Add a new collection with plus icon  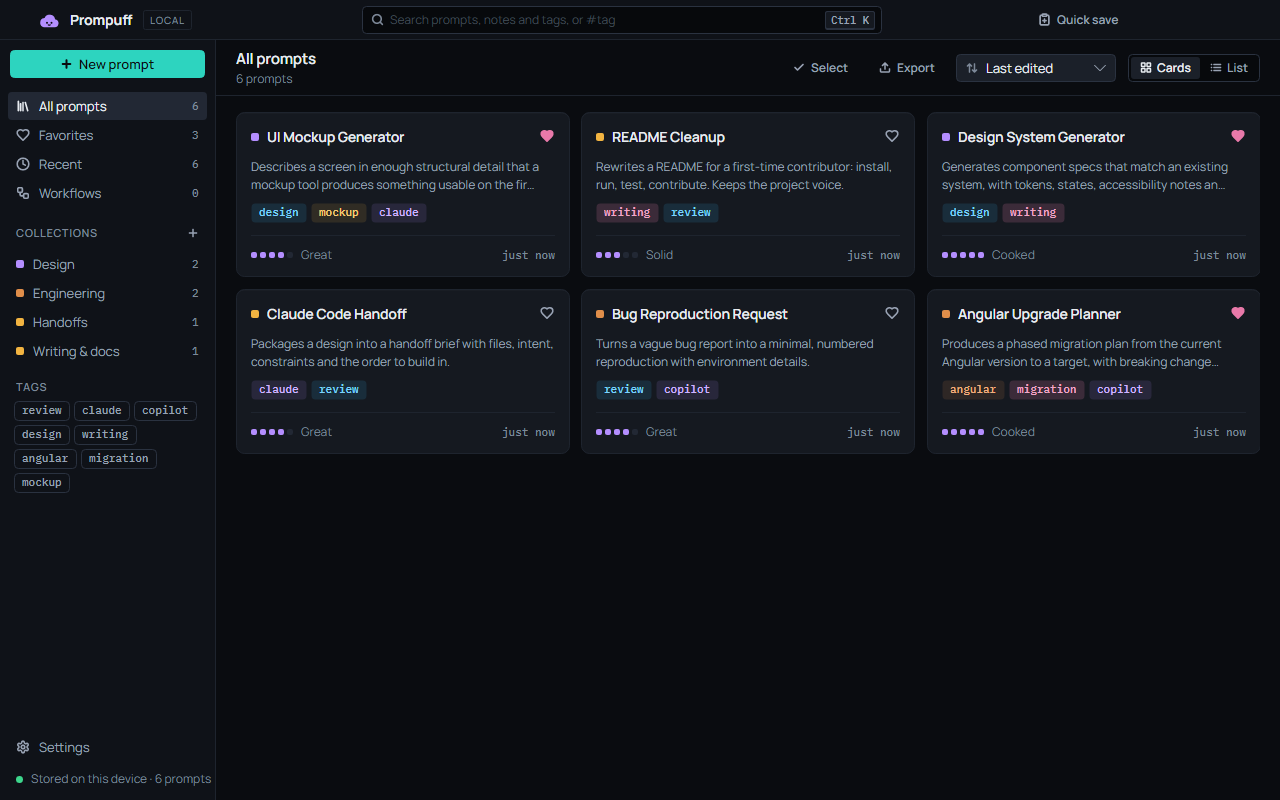pyautogui.click(x=193, y=233)
